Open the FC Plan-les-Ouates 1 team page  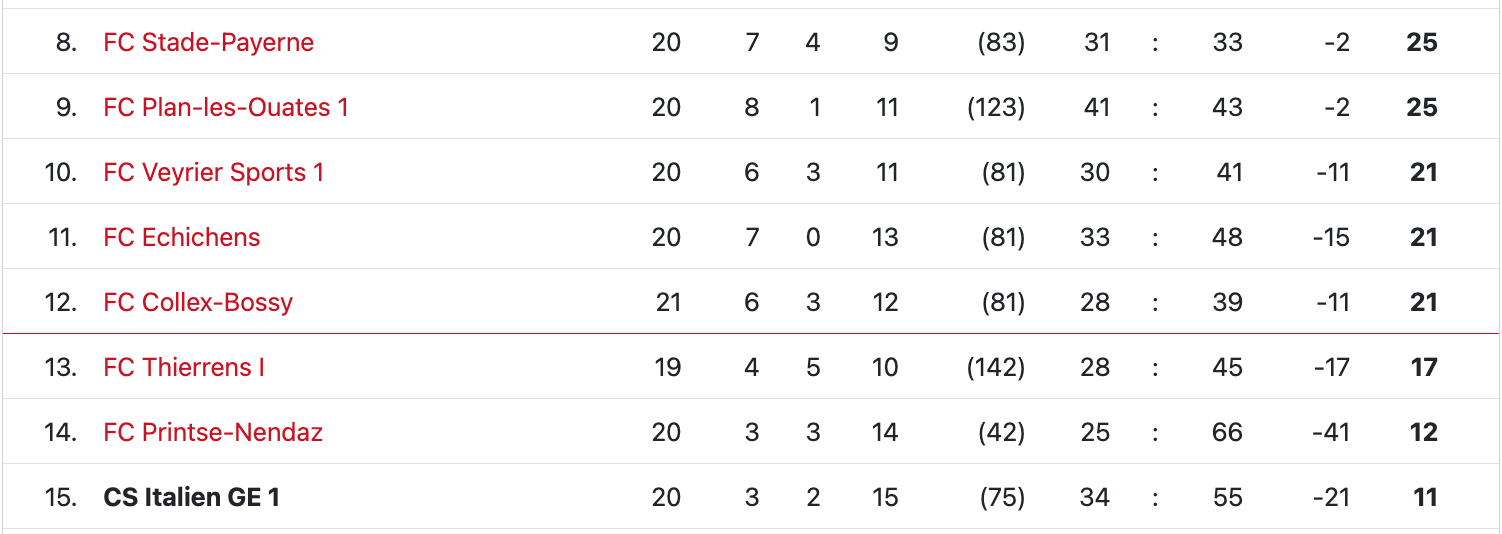pos(226,107)
